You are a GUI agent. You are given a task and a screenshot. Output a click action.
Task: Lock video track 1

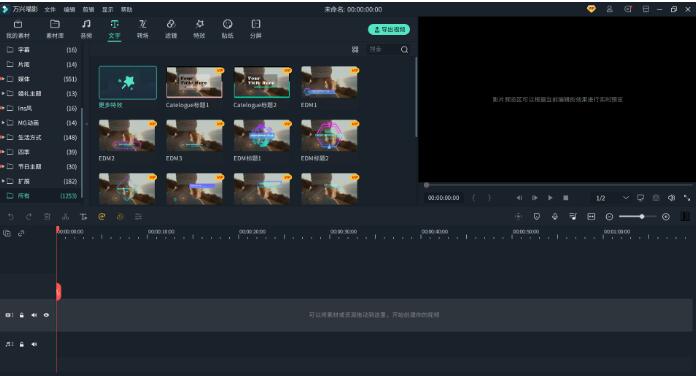click(22, 315)
